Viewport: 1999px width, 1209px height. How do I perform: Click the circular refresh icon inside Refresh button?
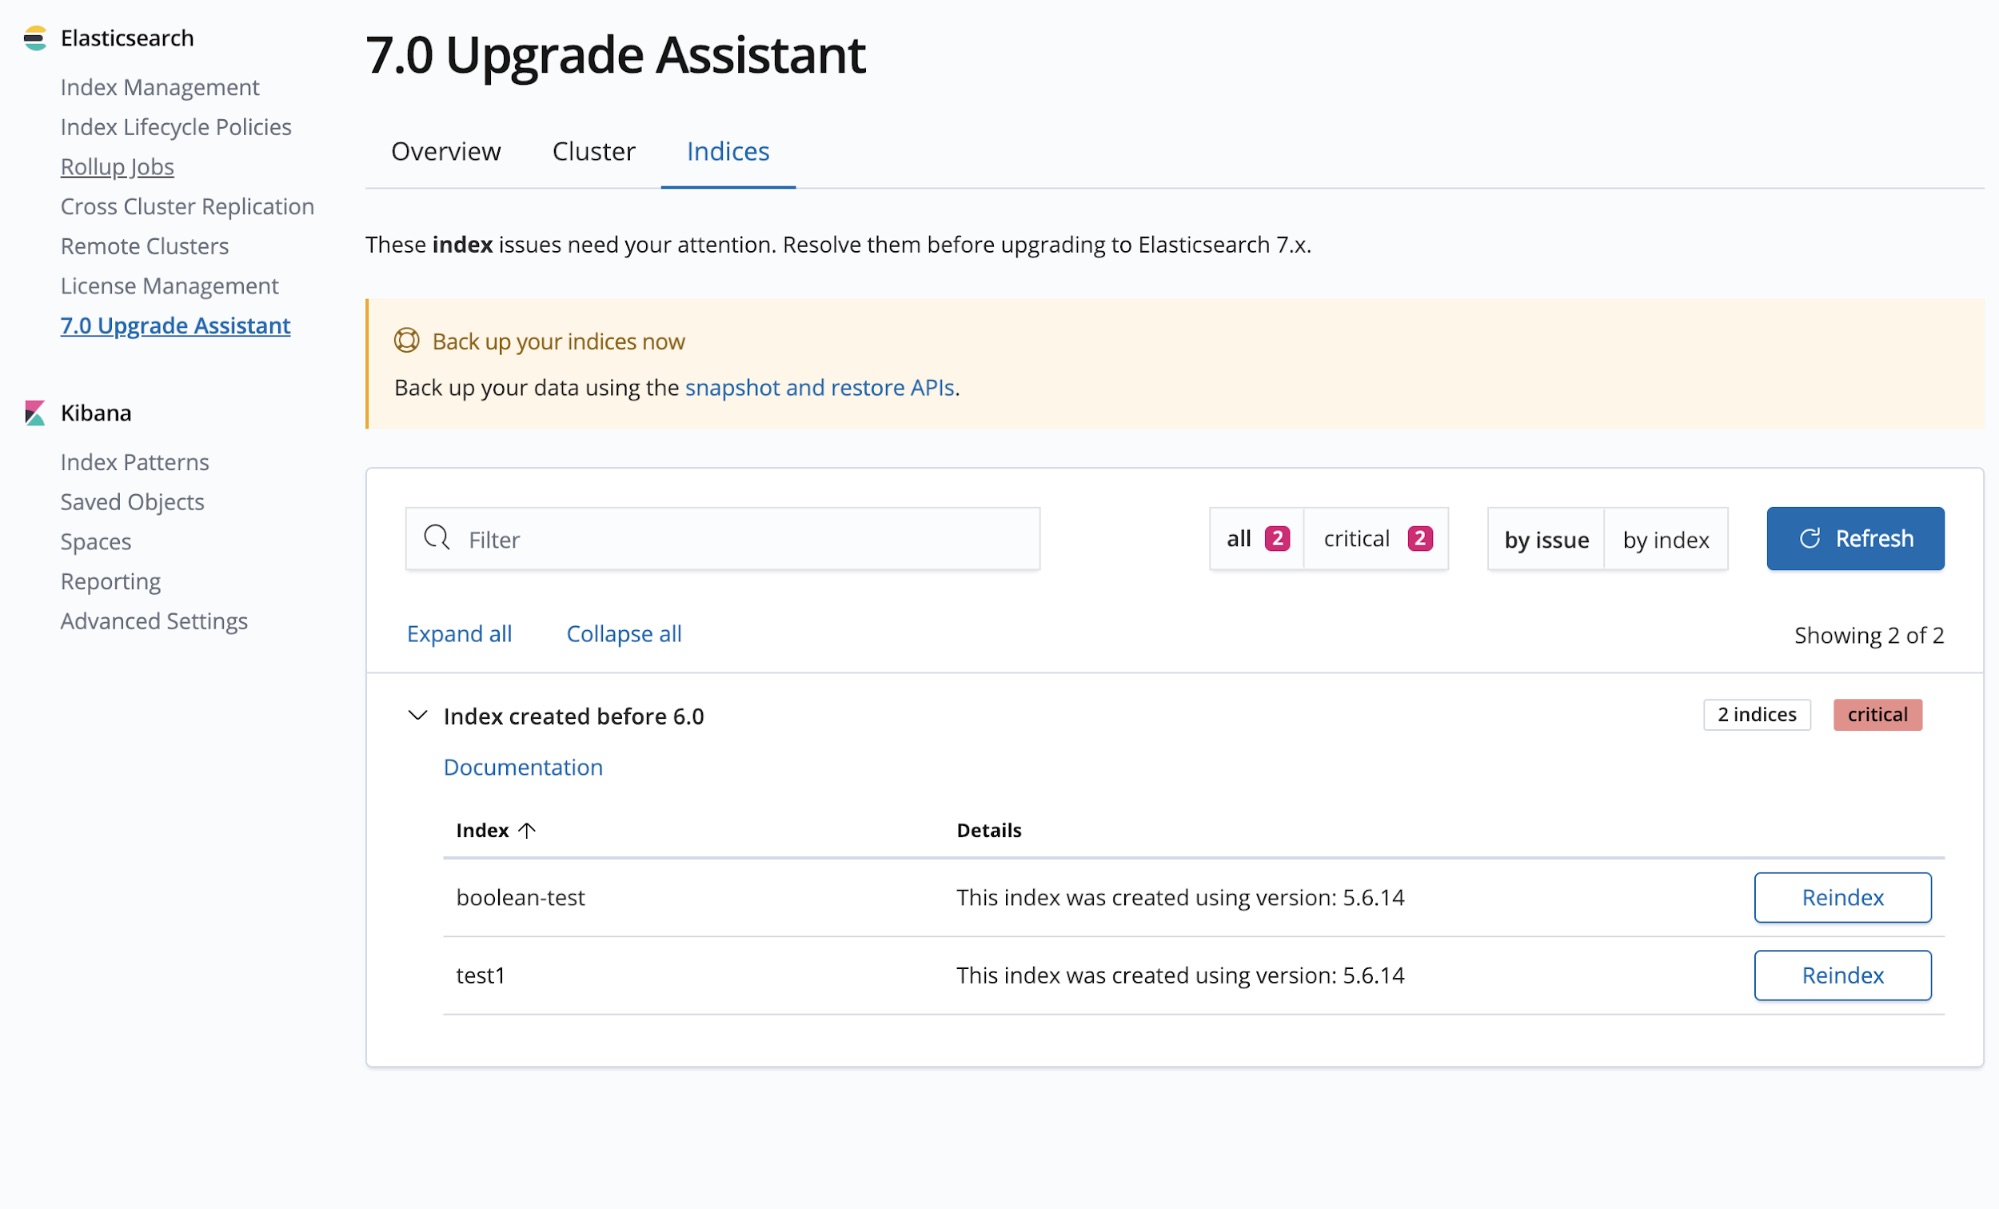[1809, 538]
